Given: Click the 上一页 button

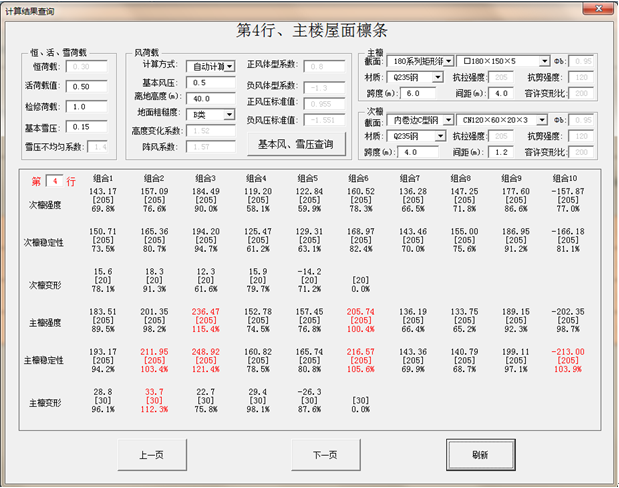Looking at the screenshot, I should point(154,454).
